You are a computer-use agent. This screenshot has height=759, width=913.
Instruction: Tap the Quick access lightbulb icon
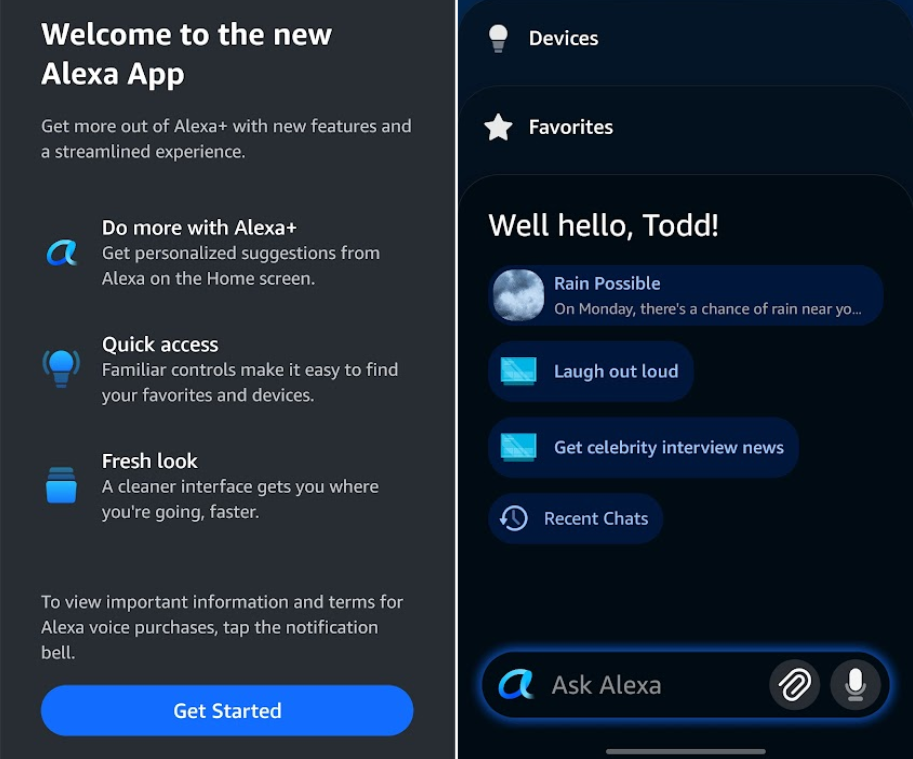[61, 367]
